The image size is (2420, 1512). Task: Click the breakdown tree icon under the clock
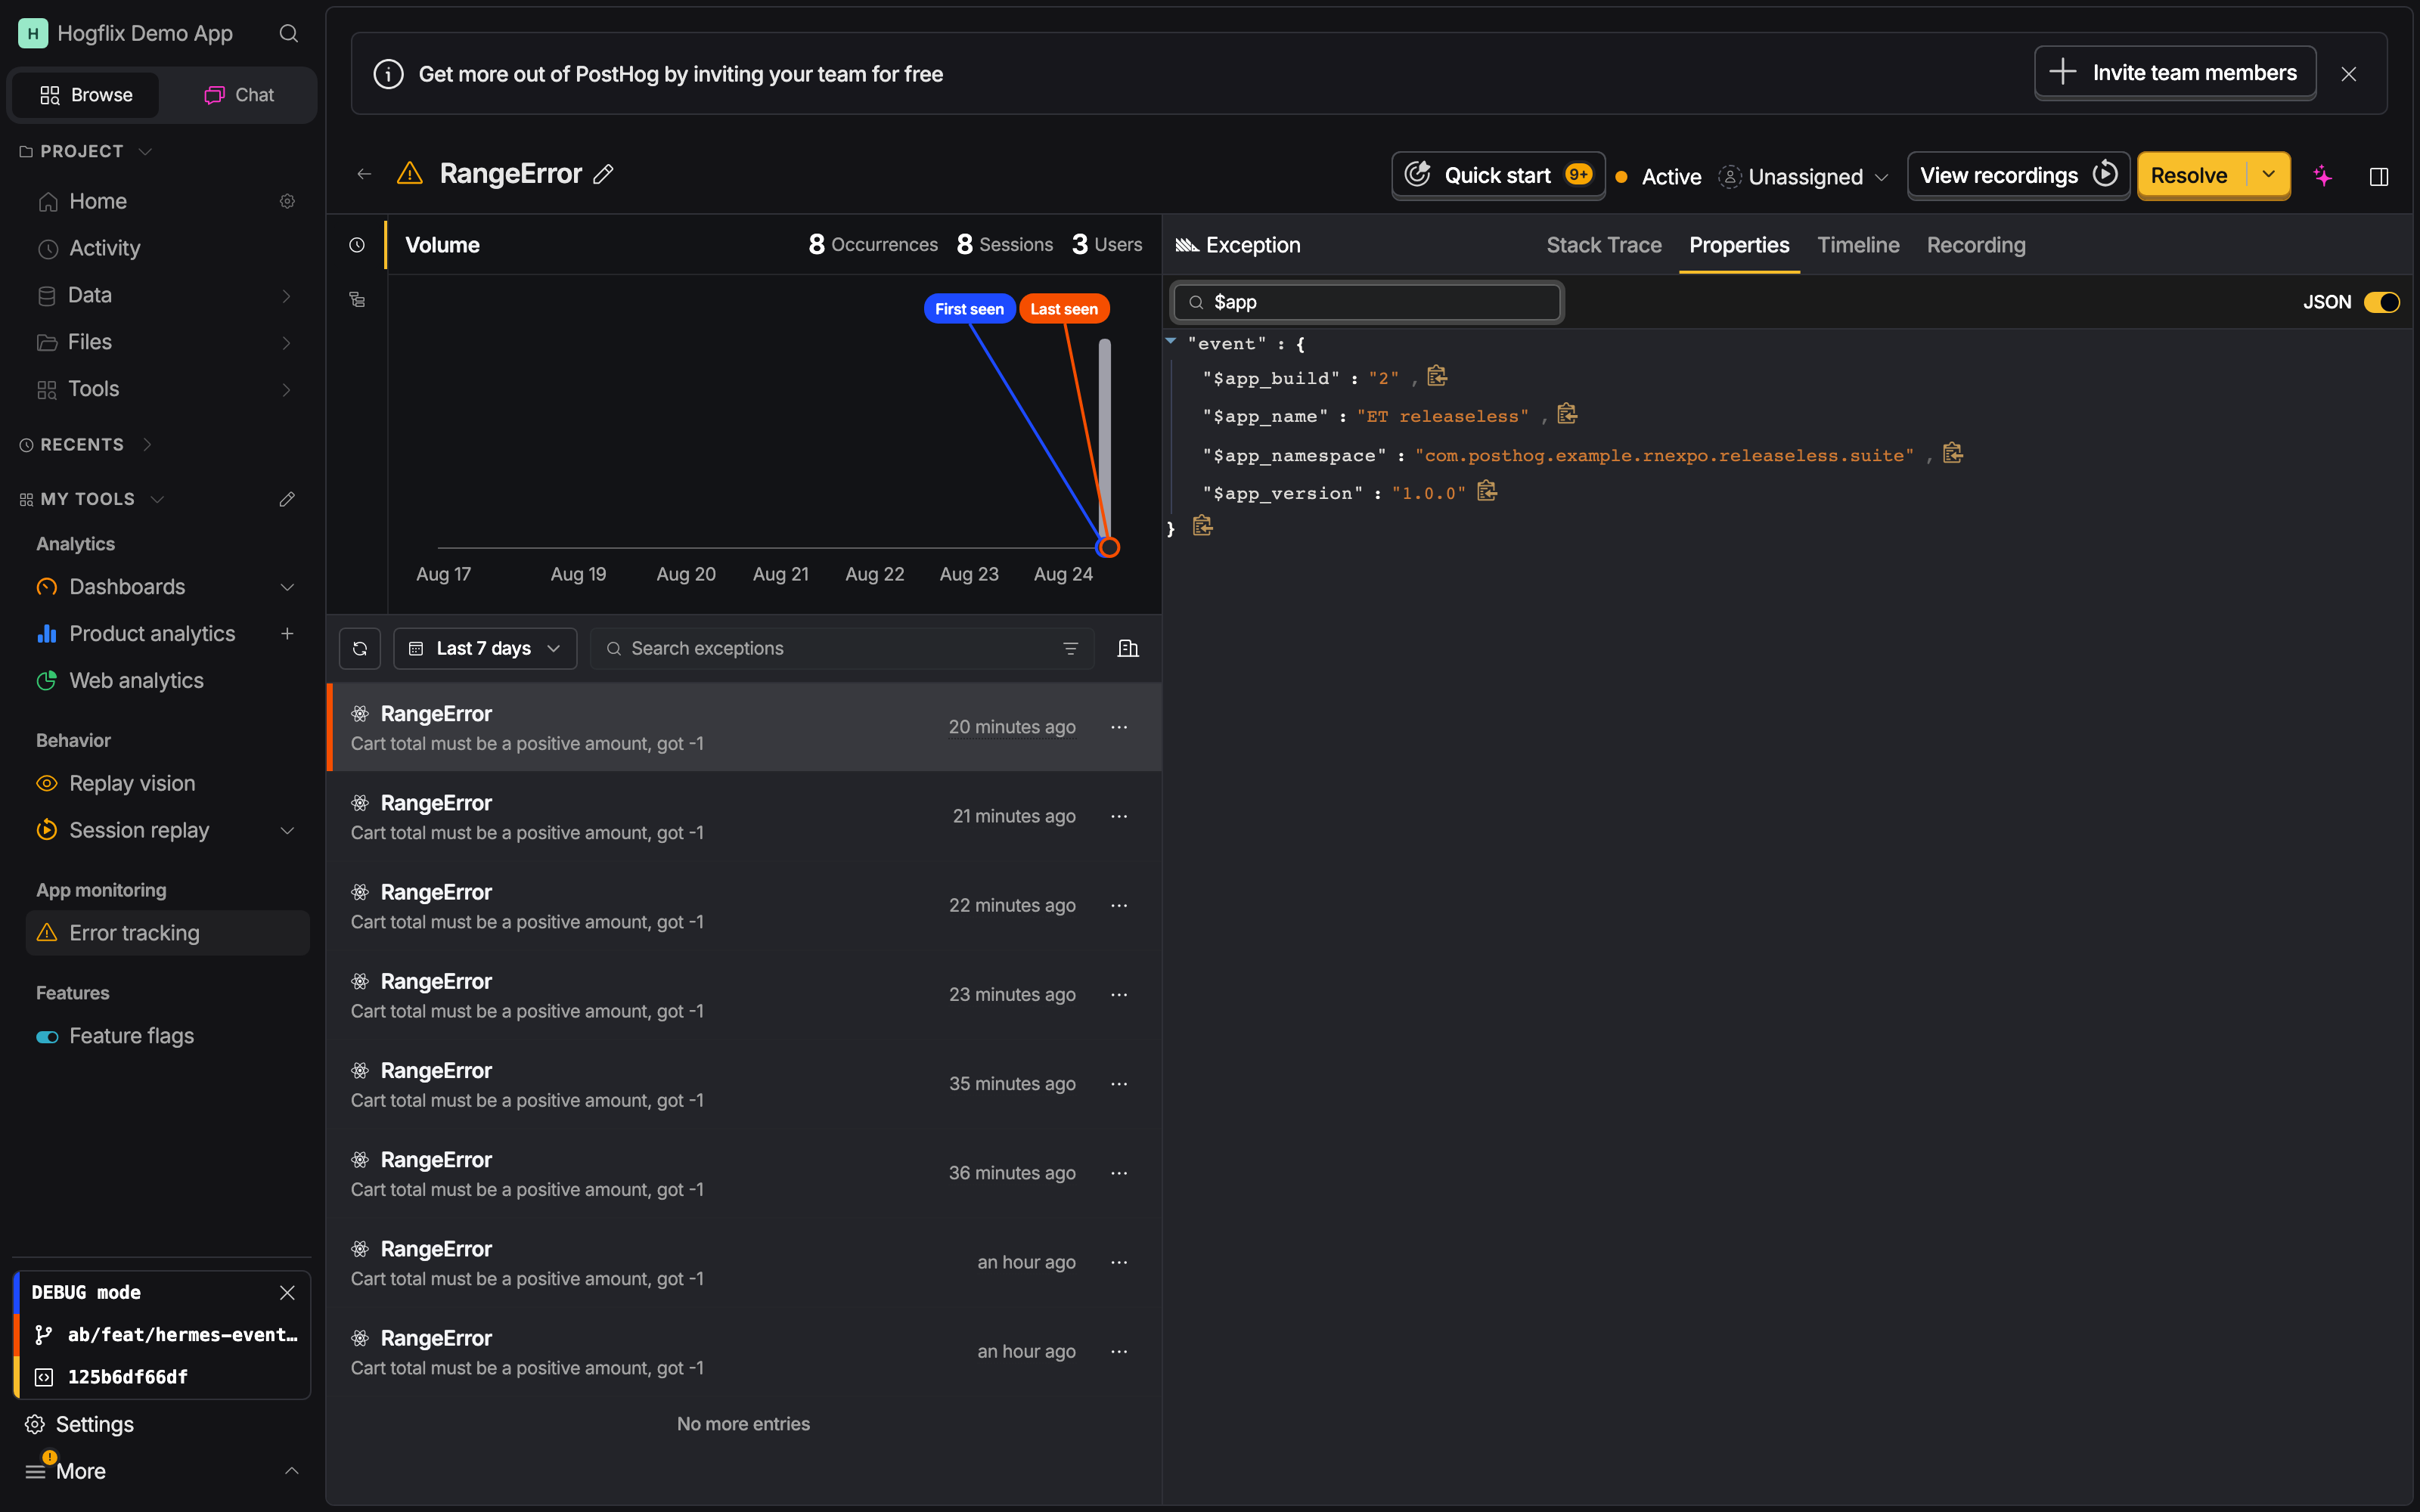coord(357,299)
